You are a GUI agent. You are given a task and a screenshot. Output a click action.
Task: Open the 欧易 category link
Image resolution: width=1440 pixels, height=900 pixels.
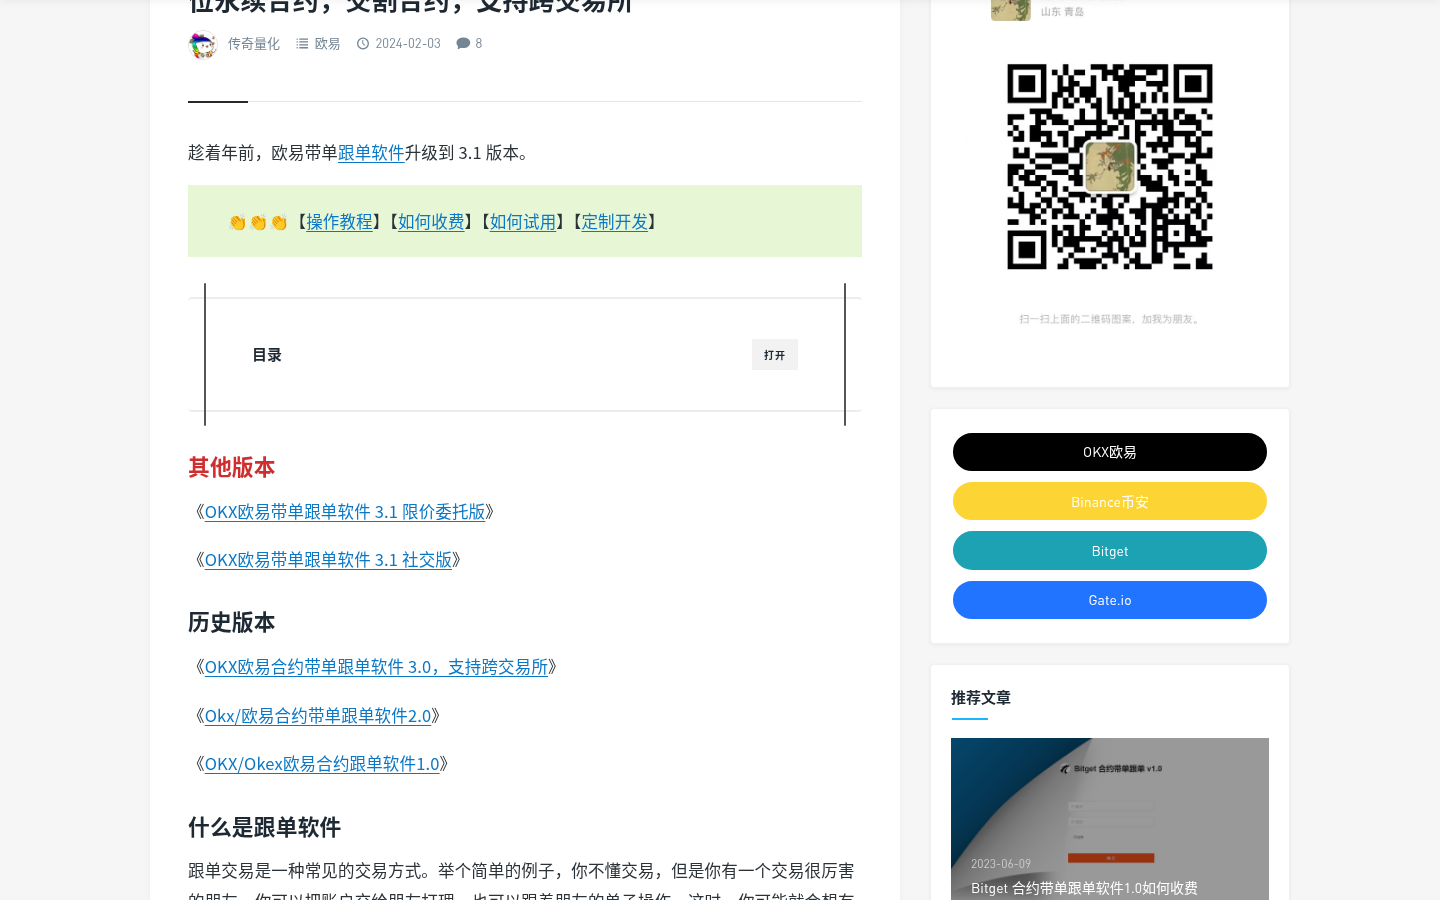[327, 44]
